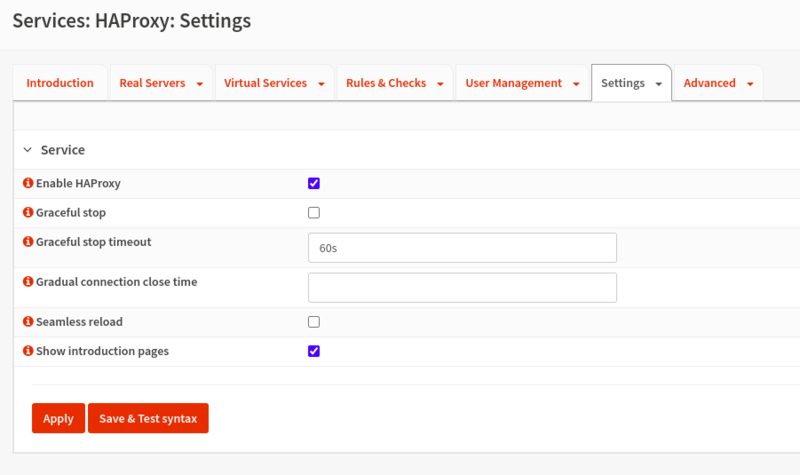Open the Advanced tab
The image size is (800, 475).
(718, 83)
